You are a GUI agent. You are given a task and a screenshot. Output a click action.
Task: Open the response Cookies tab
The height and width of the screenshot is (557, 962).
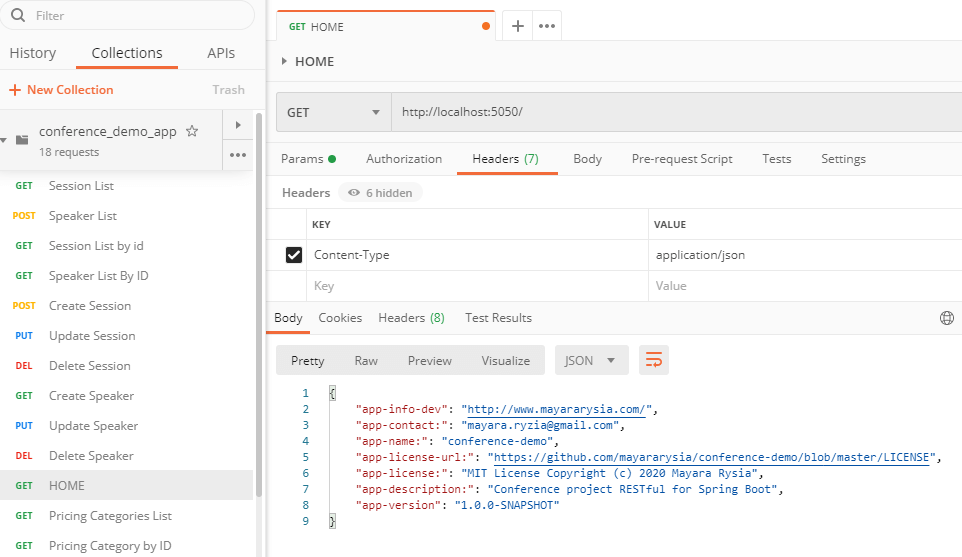pos(340,318)
